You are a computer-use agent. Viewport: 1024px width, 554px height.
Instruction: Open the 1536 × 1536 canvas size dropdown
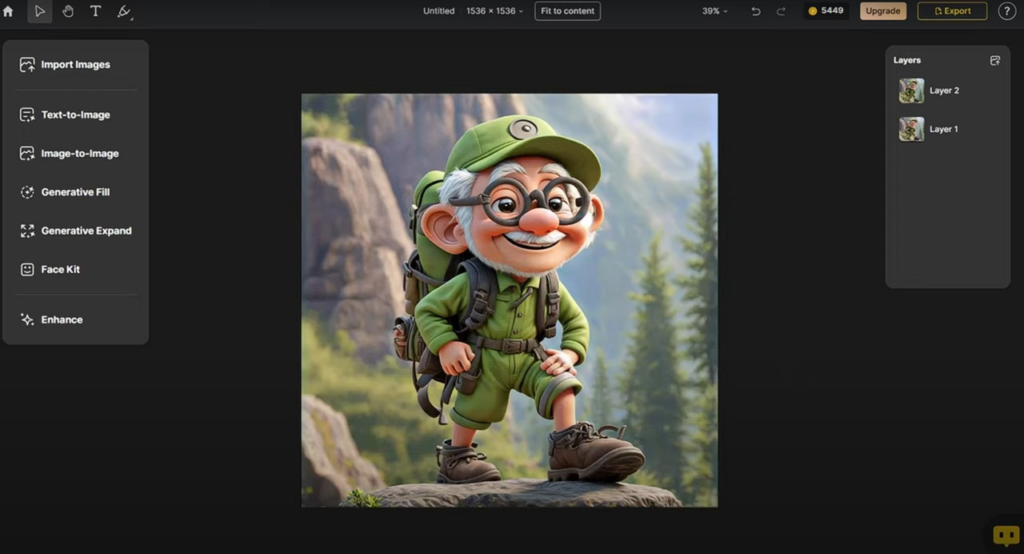494,11
